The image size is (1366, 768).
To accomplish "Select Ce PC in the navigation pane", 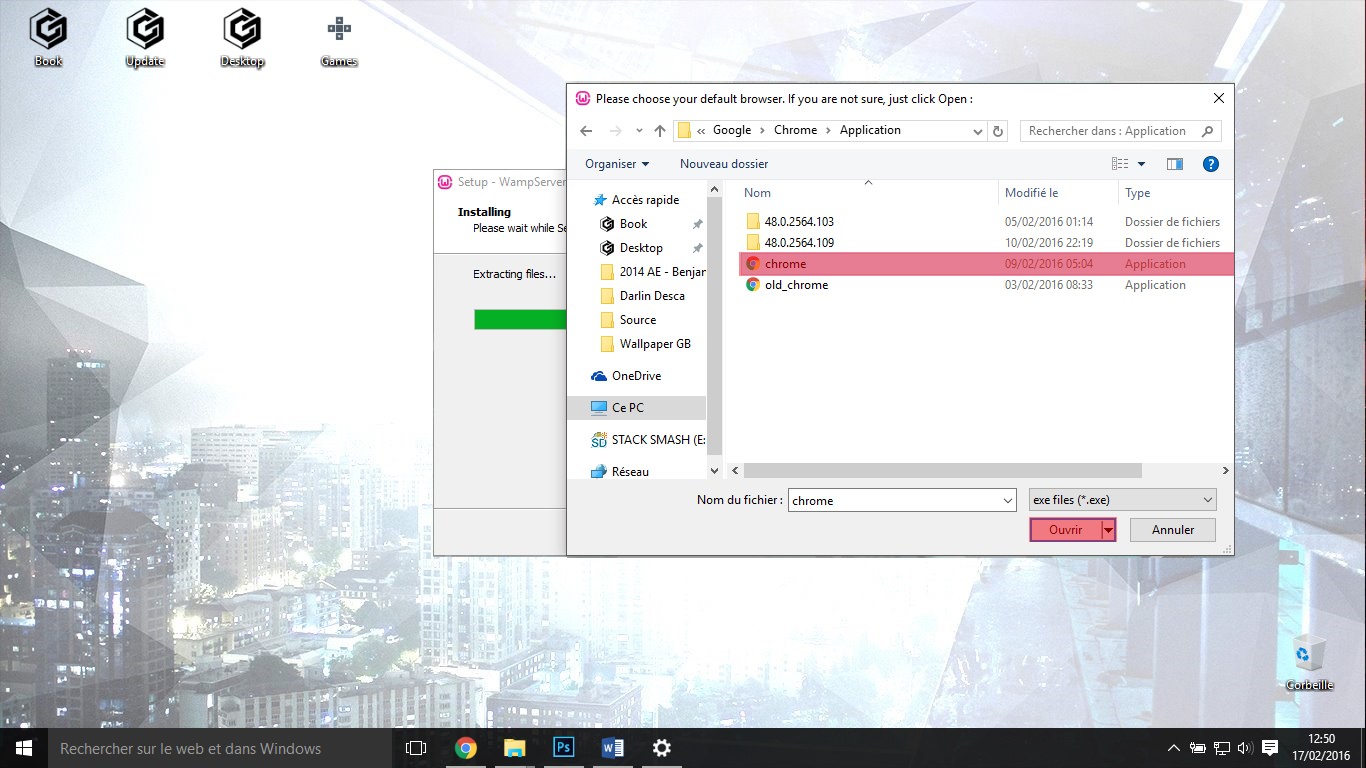I will 628,408.
